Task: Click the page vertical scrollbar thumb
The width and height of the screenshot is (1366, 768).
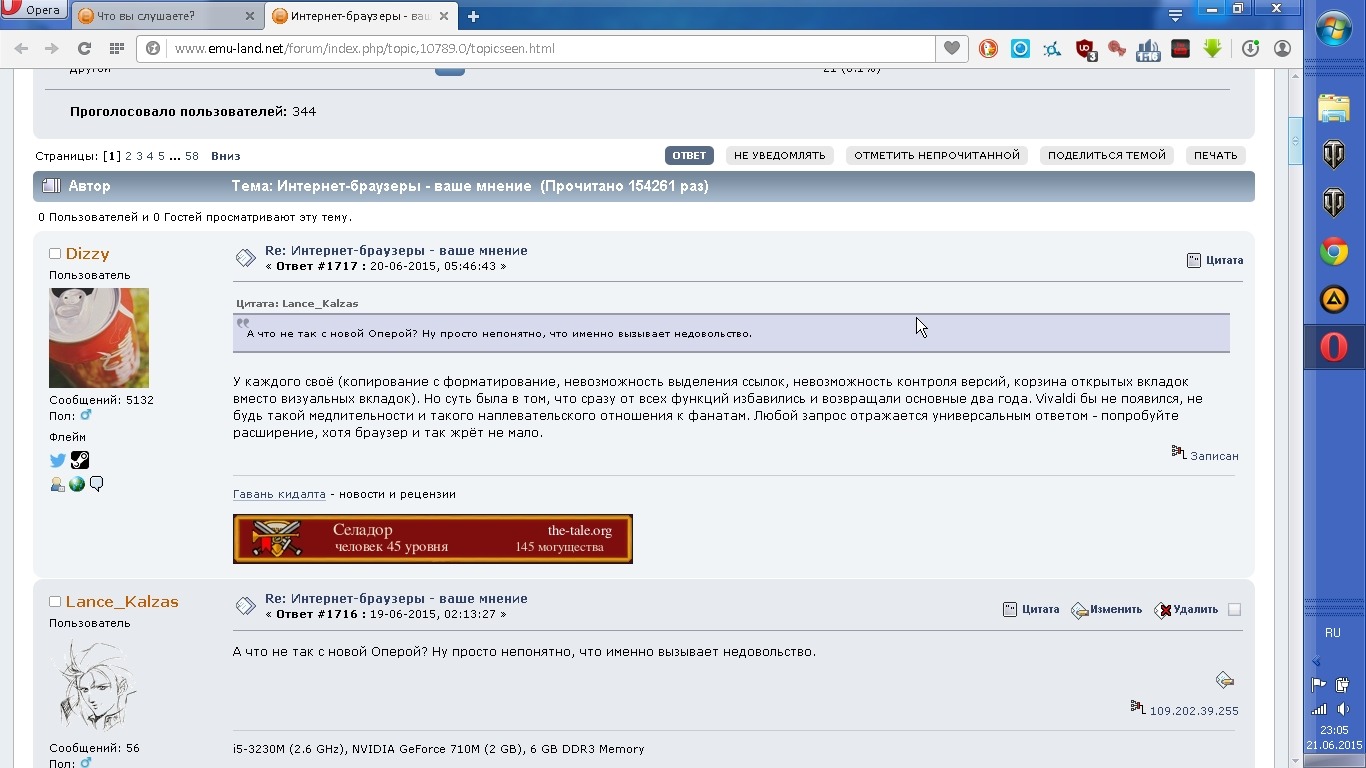Action: [1296, 139]
